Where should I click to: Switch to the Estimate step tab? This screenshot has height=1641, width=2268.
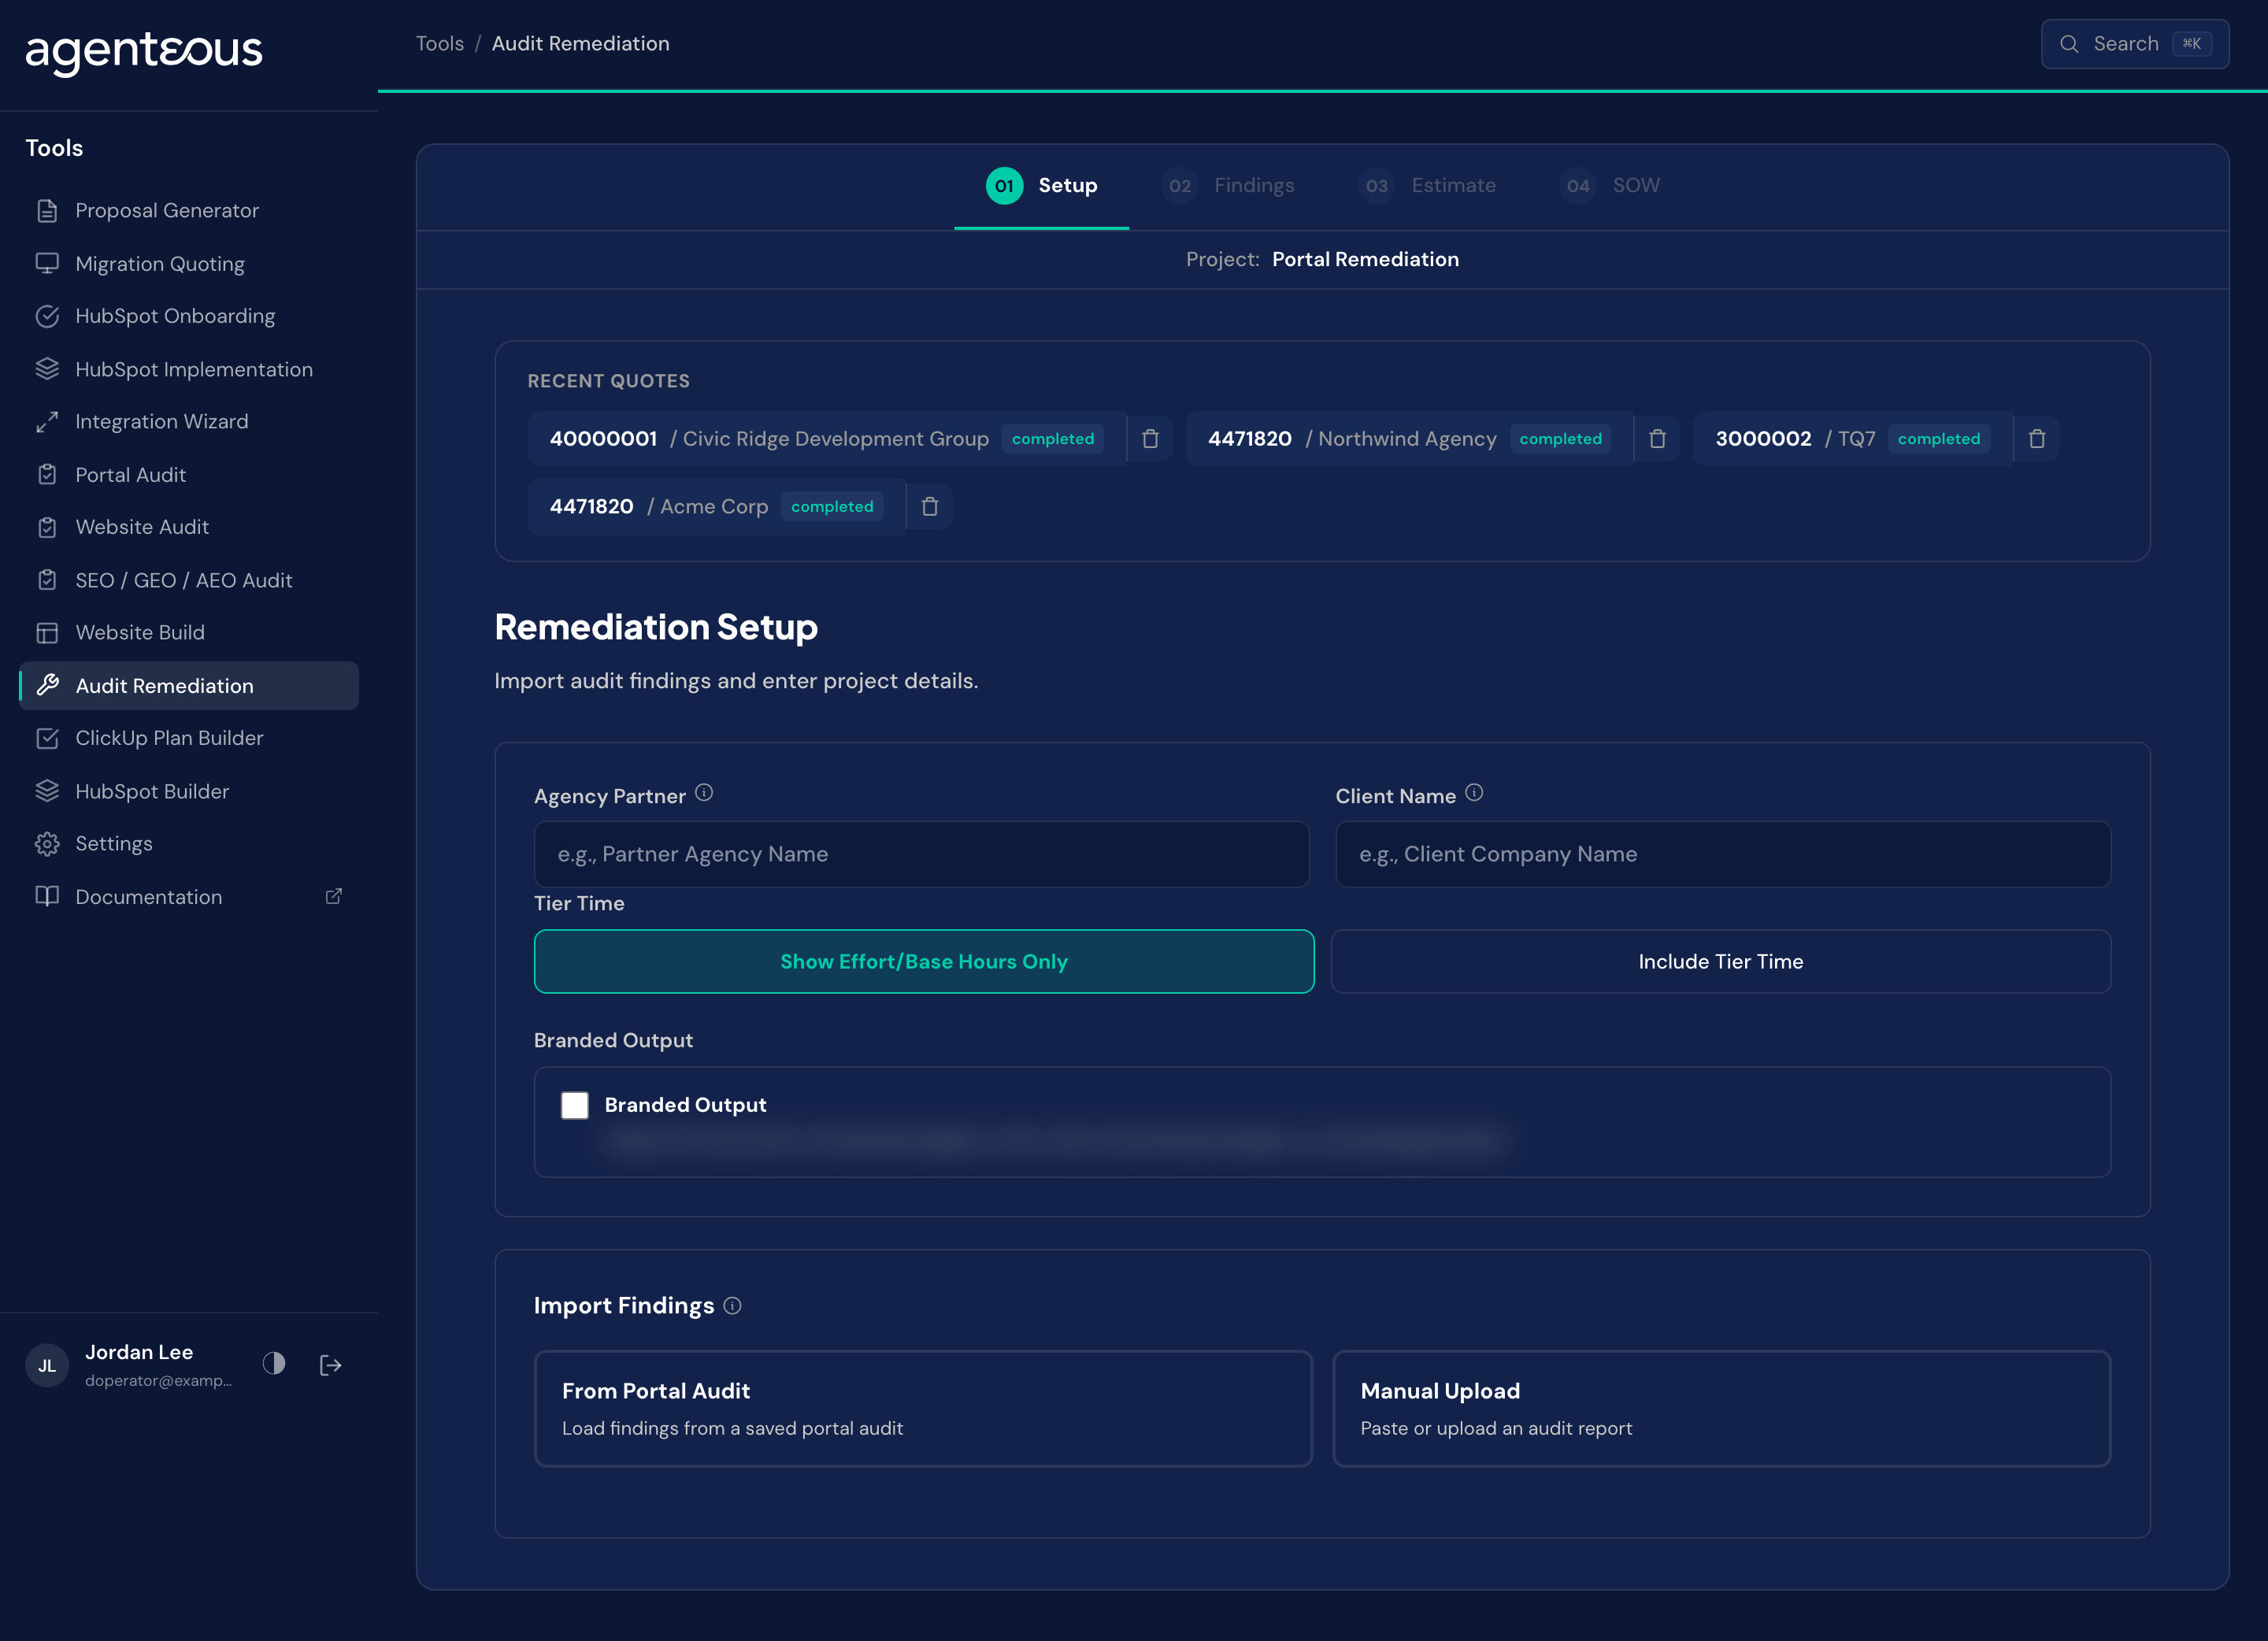(x=1427, y=186)
